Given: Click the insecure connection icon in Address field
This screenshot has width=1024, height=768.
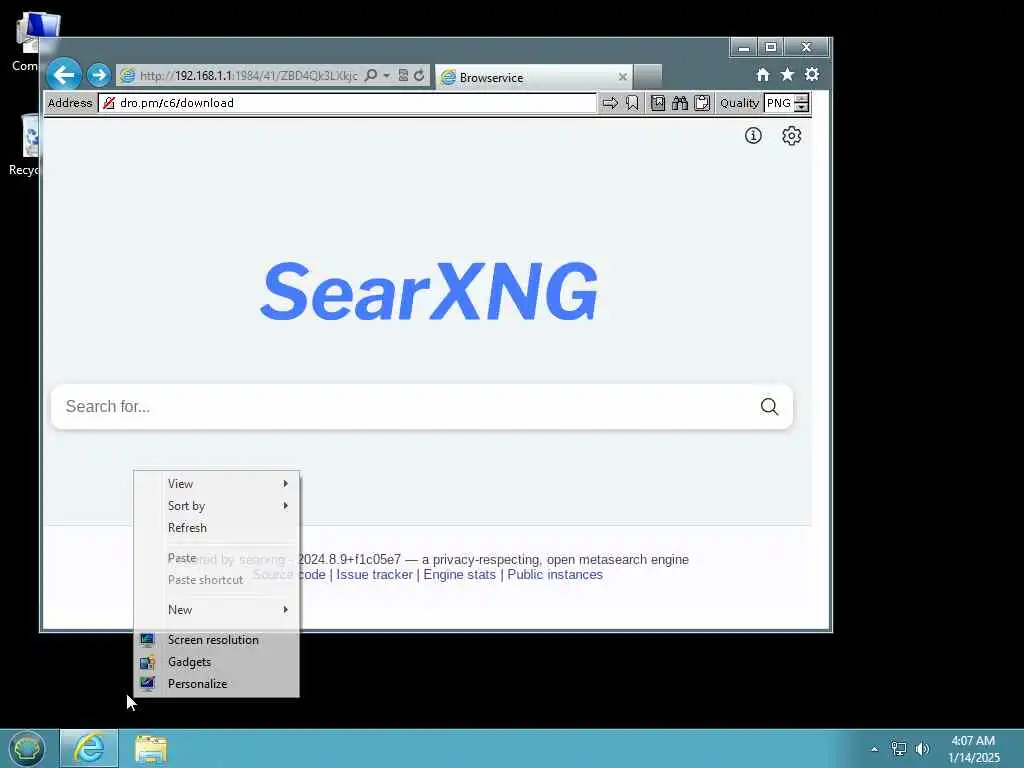Looking at the screenshot, I should (x=109, y=103).
